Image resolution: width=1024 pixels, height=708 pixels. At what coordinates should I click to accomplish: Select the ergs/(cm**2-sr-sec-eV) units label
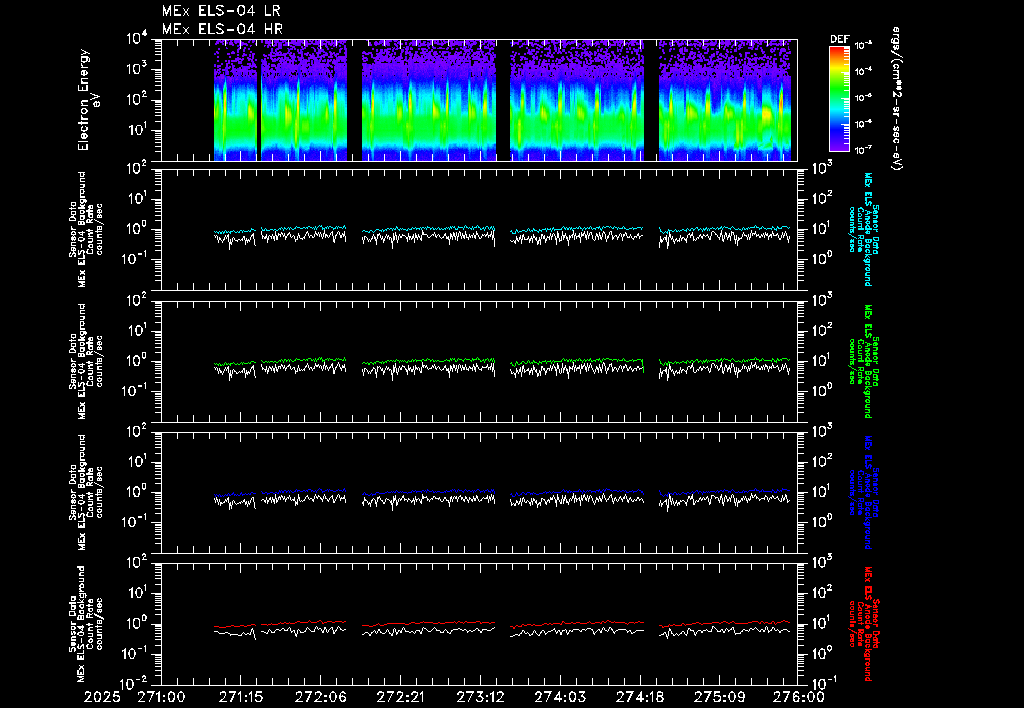click(x=897, y=99)
